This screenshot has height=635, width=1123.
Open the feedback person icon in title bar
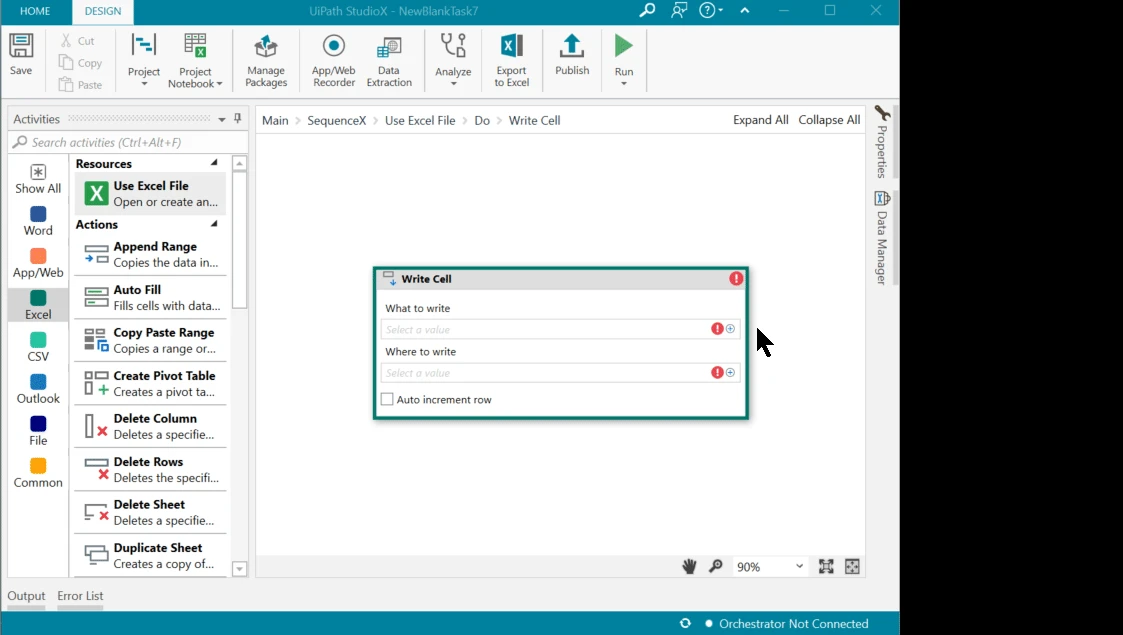coord(678,10)
